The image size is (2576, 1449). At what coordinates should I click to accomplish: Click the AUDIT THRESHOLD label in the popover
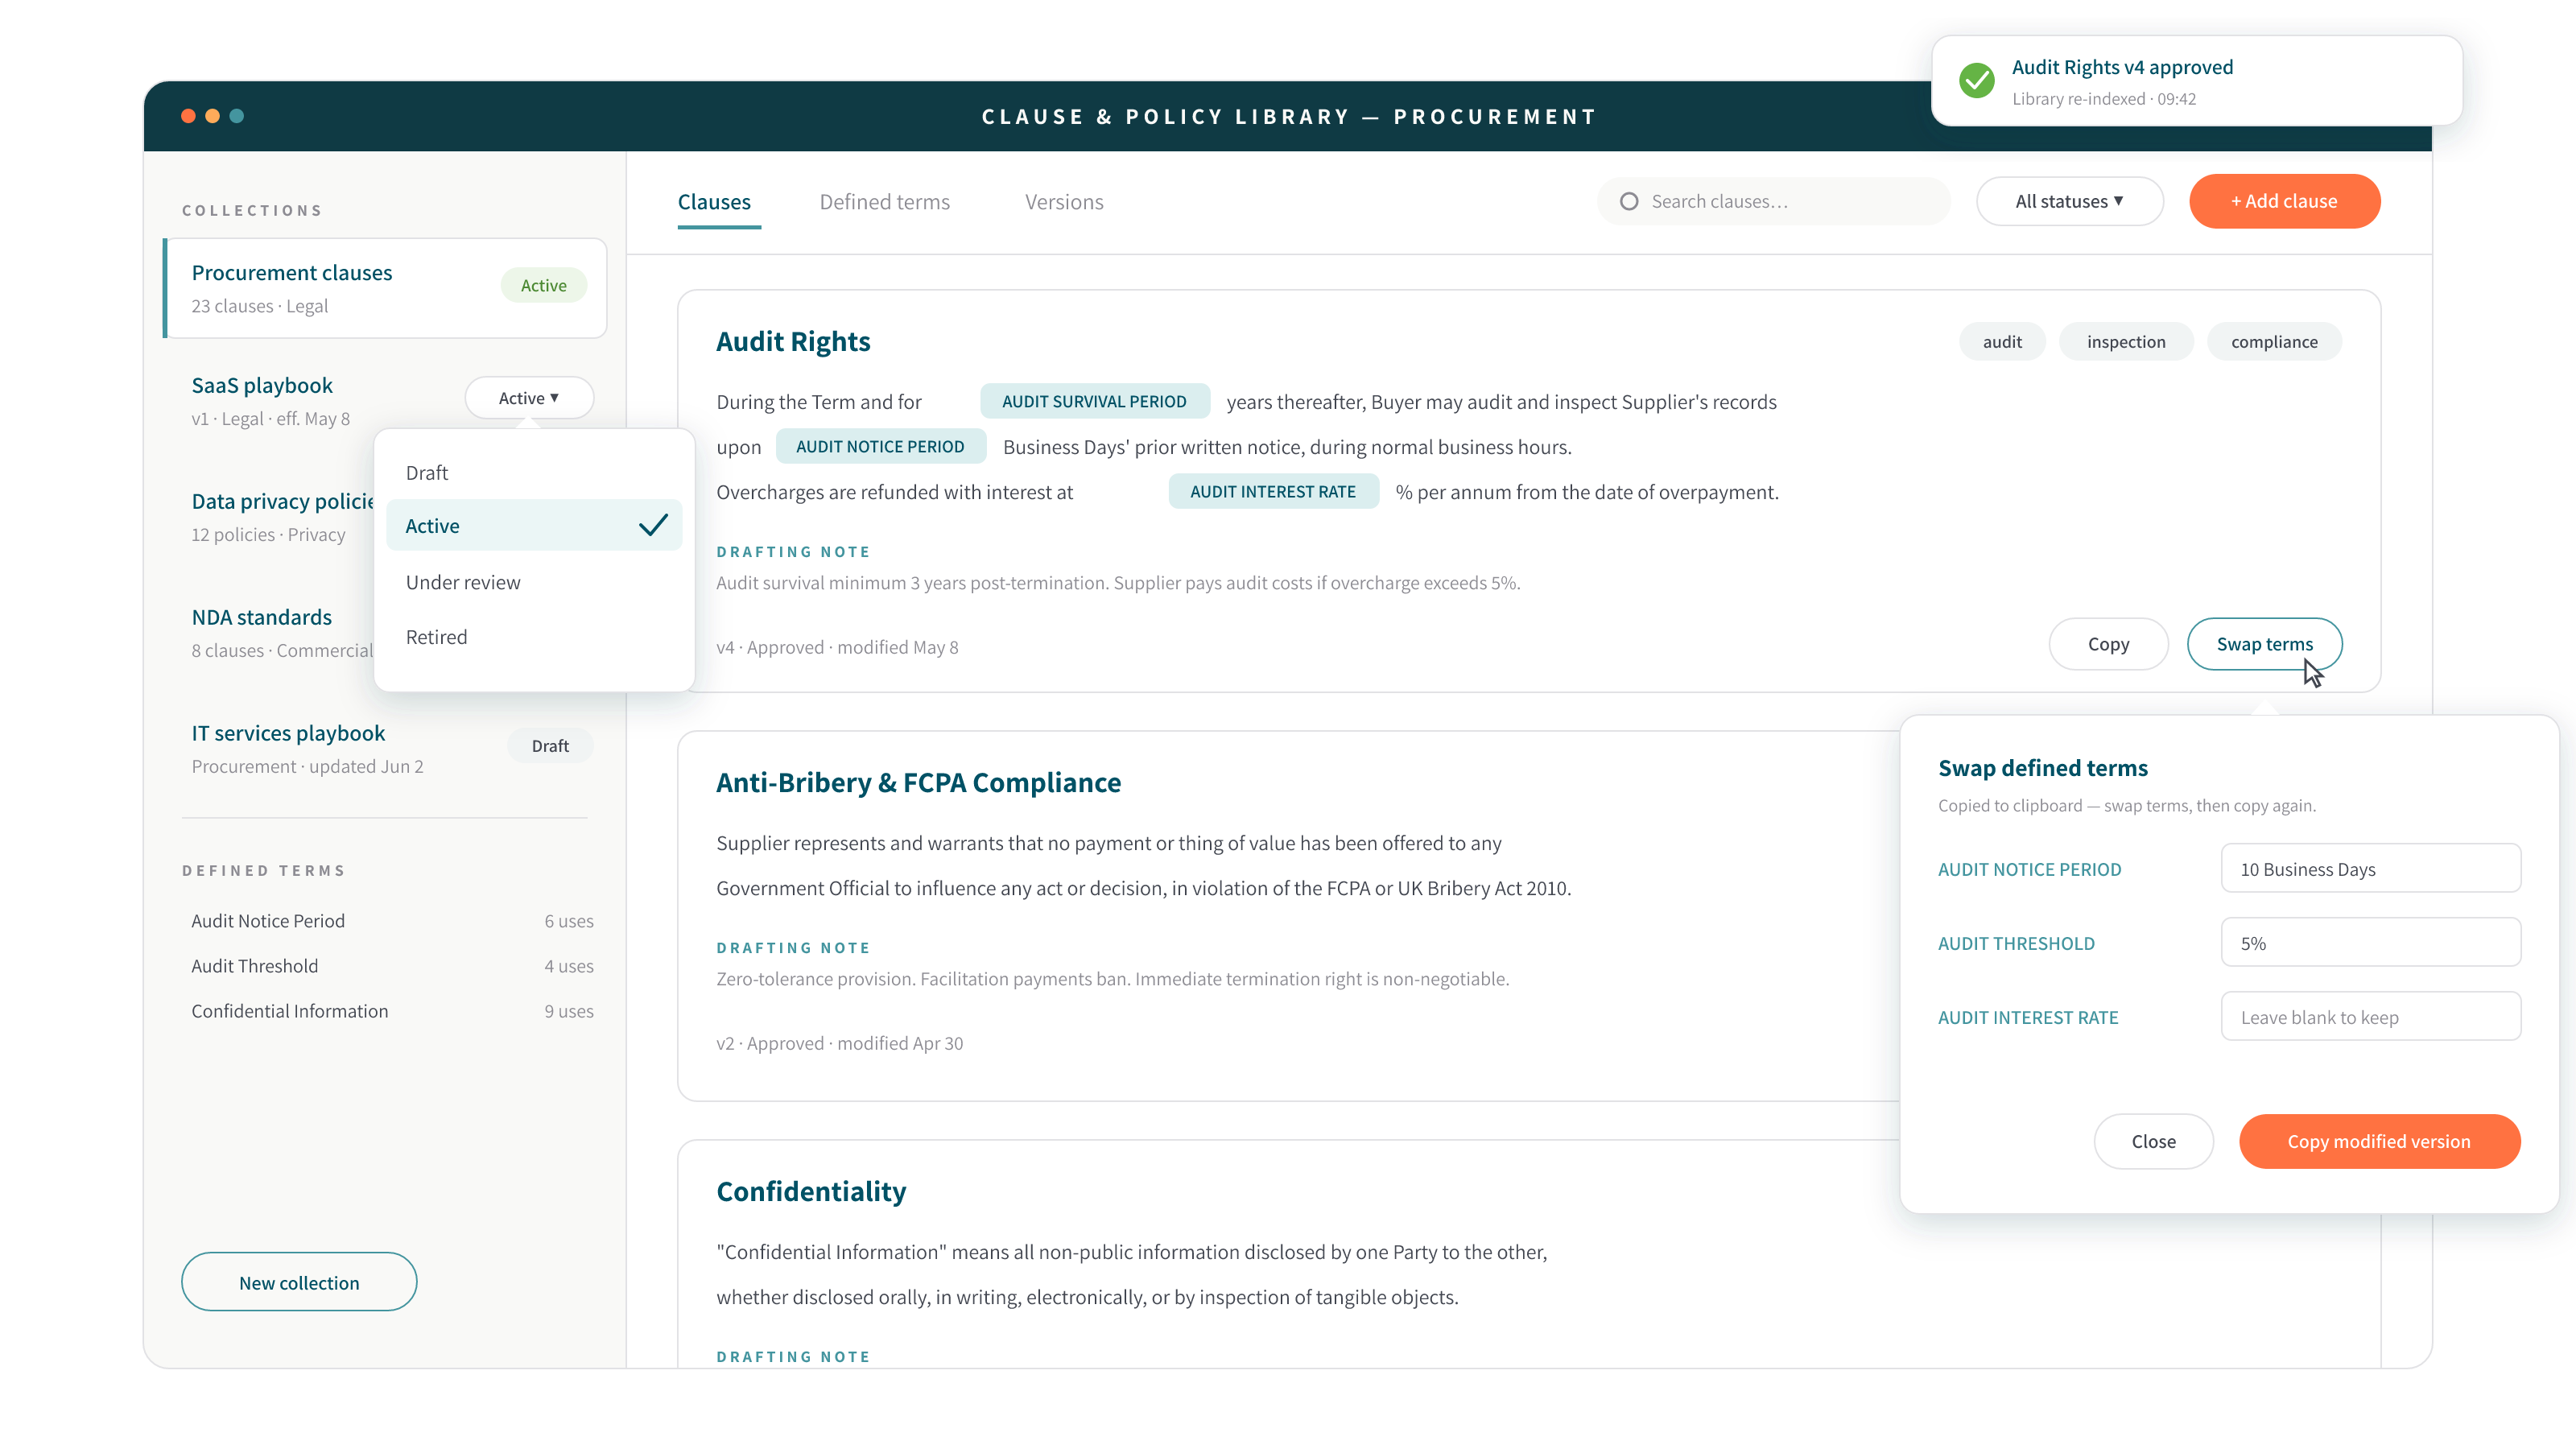[x=2016, y=943]
